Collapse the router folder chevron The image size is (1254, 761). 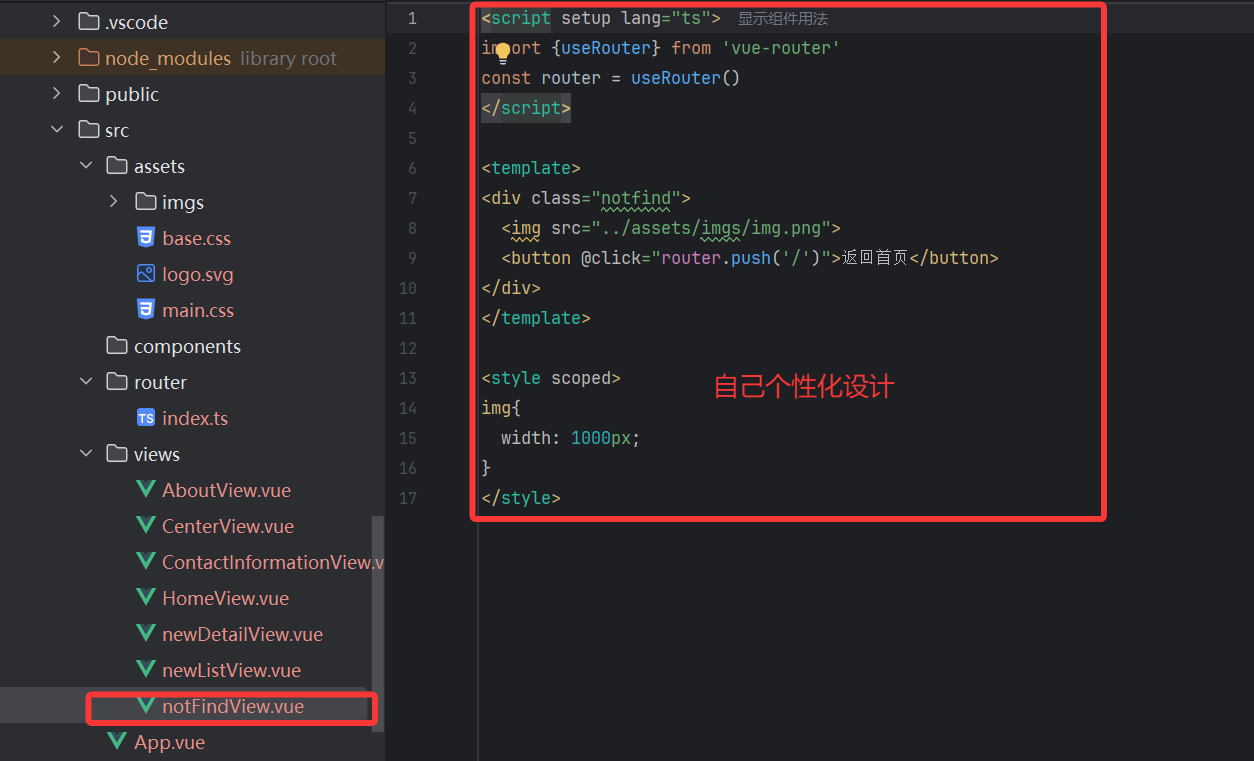(x=85, y=382)
